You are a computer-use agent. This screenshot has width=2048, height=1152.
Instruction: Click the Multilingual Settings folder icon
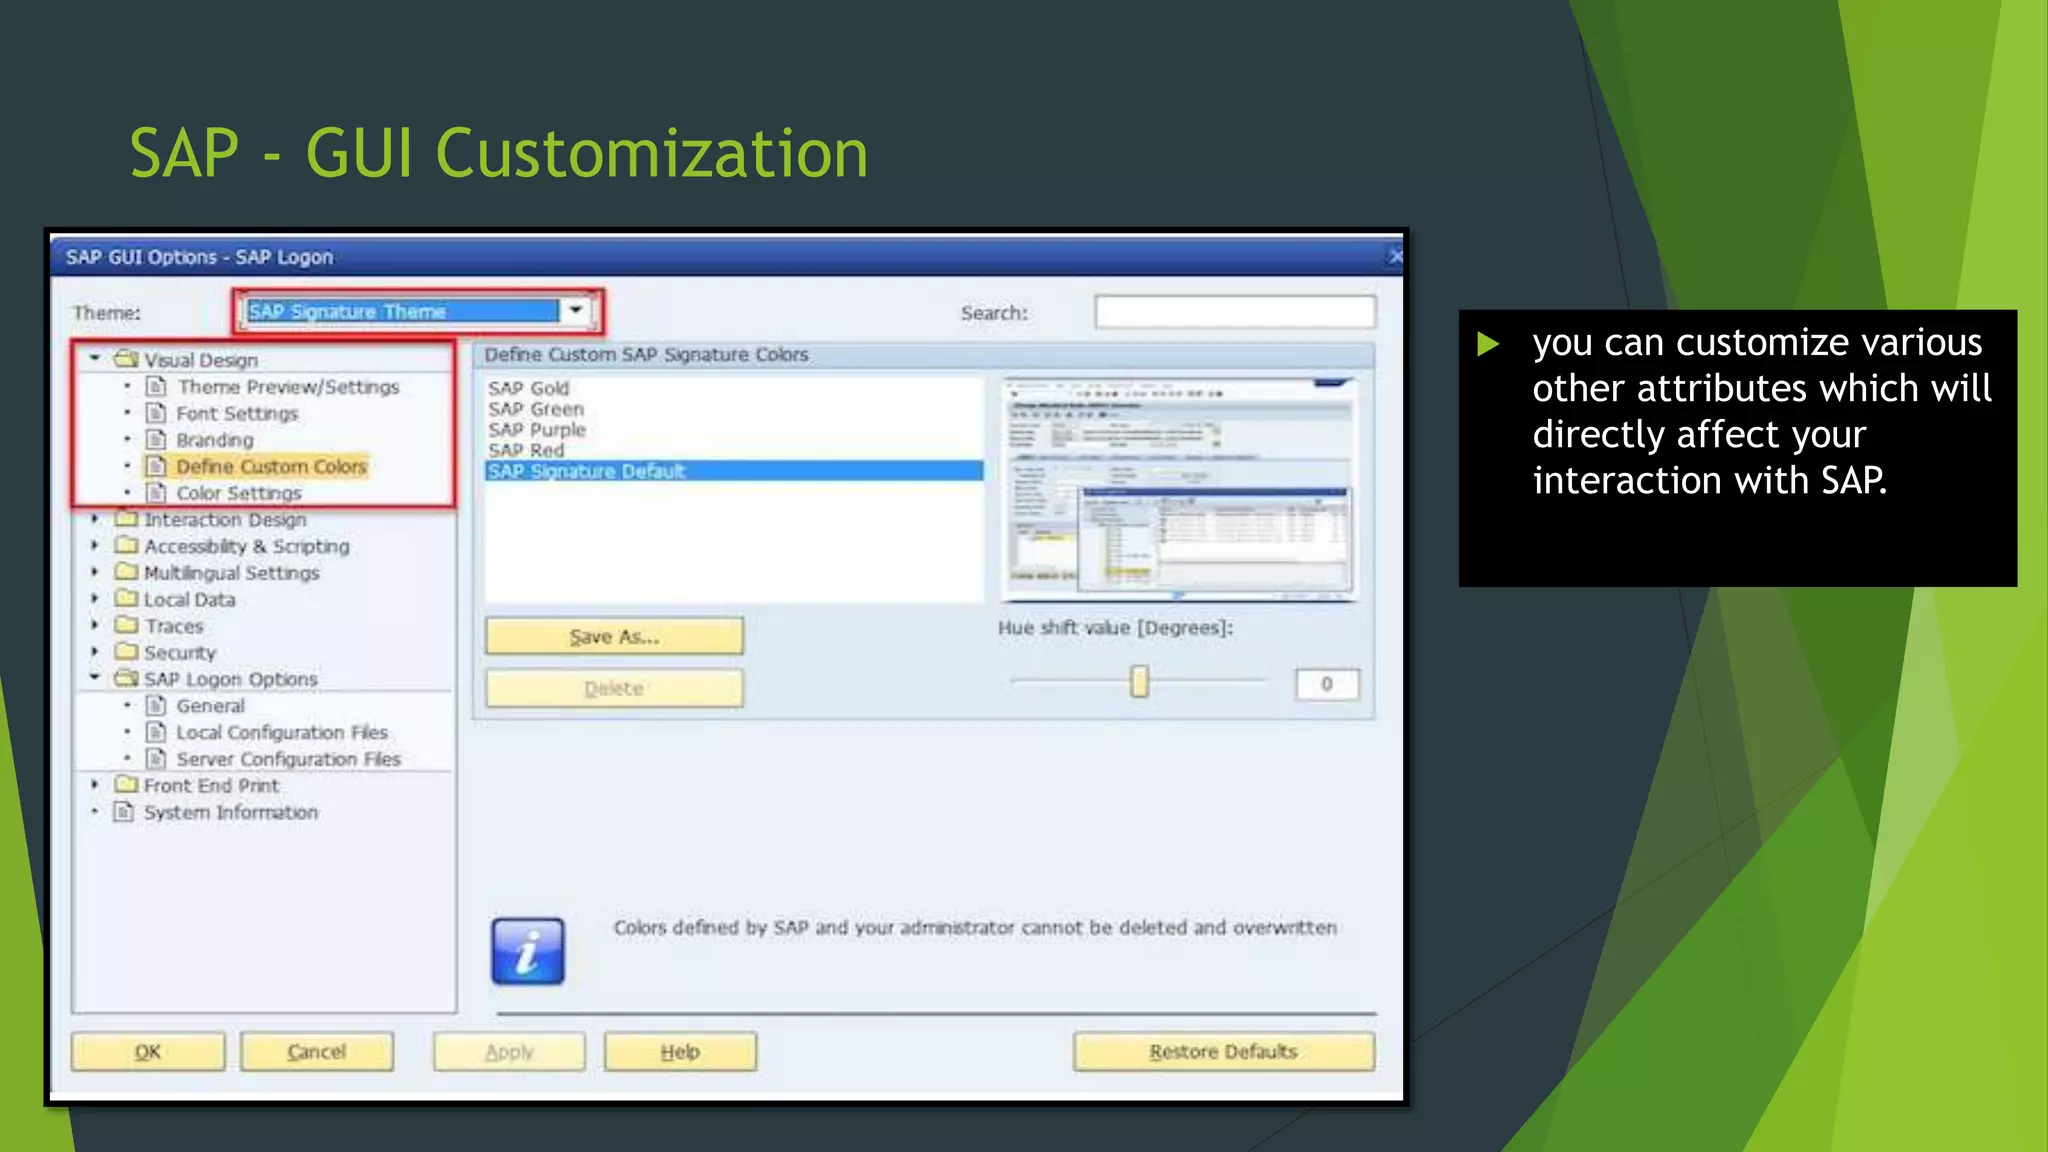126,571
